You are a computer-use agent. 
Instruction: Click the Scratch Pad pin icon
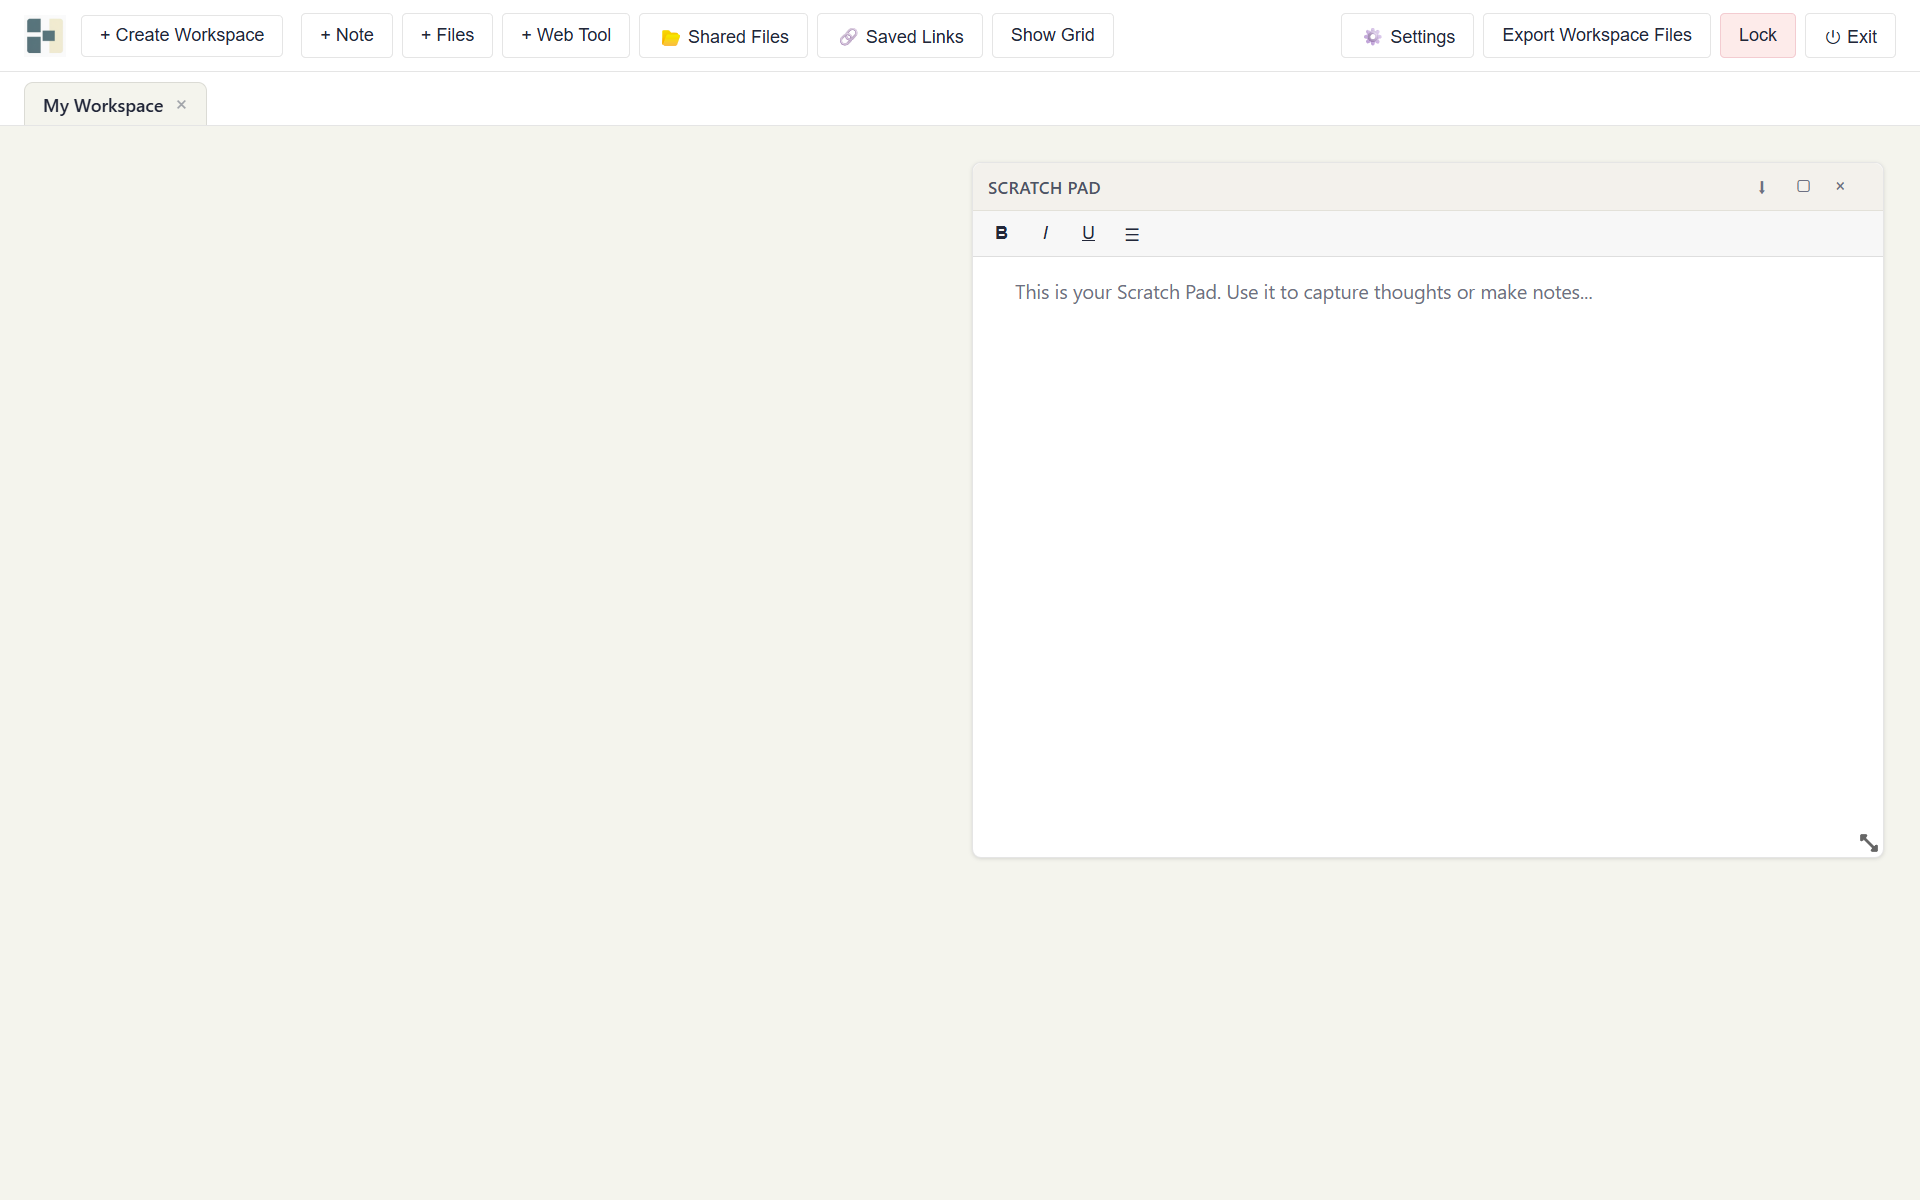click(1762, 187)
